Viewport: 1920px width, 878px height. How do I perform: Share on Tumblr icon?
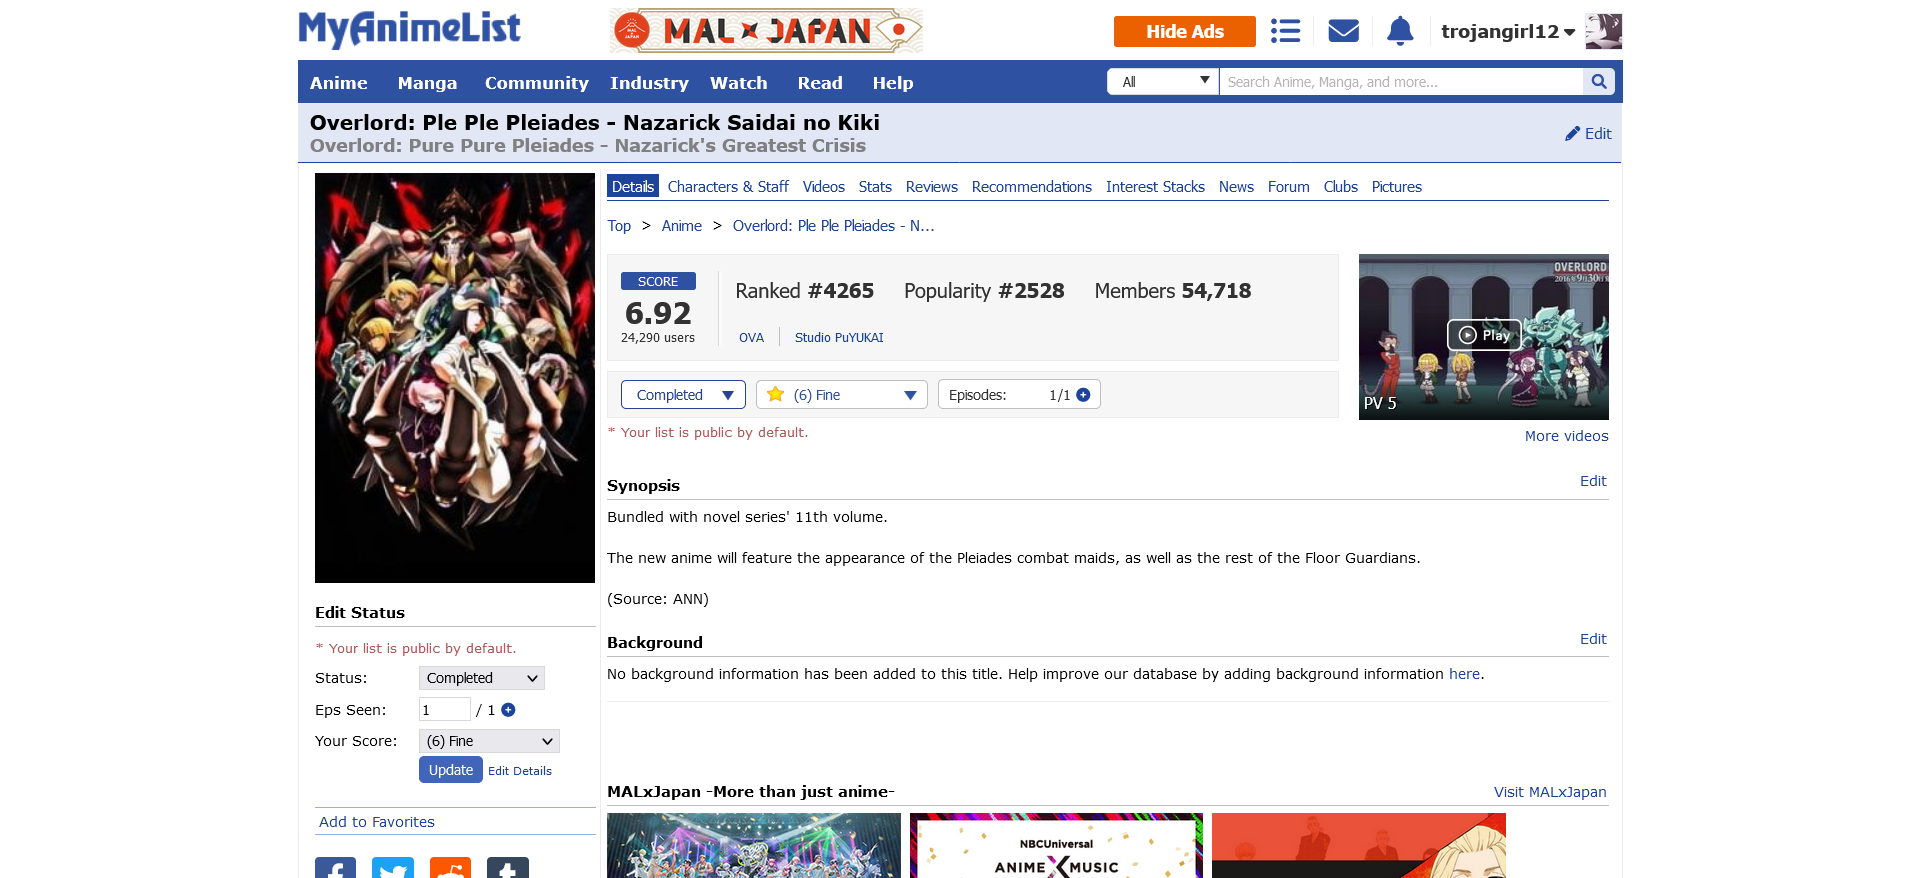click(x=508, y=868)
